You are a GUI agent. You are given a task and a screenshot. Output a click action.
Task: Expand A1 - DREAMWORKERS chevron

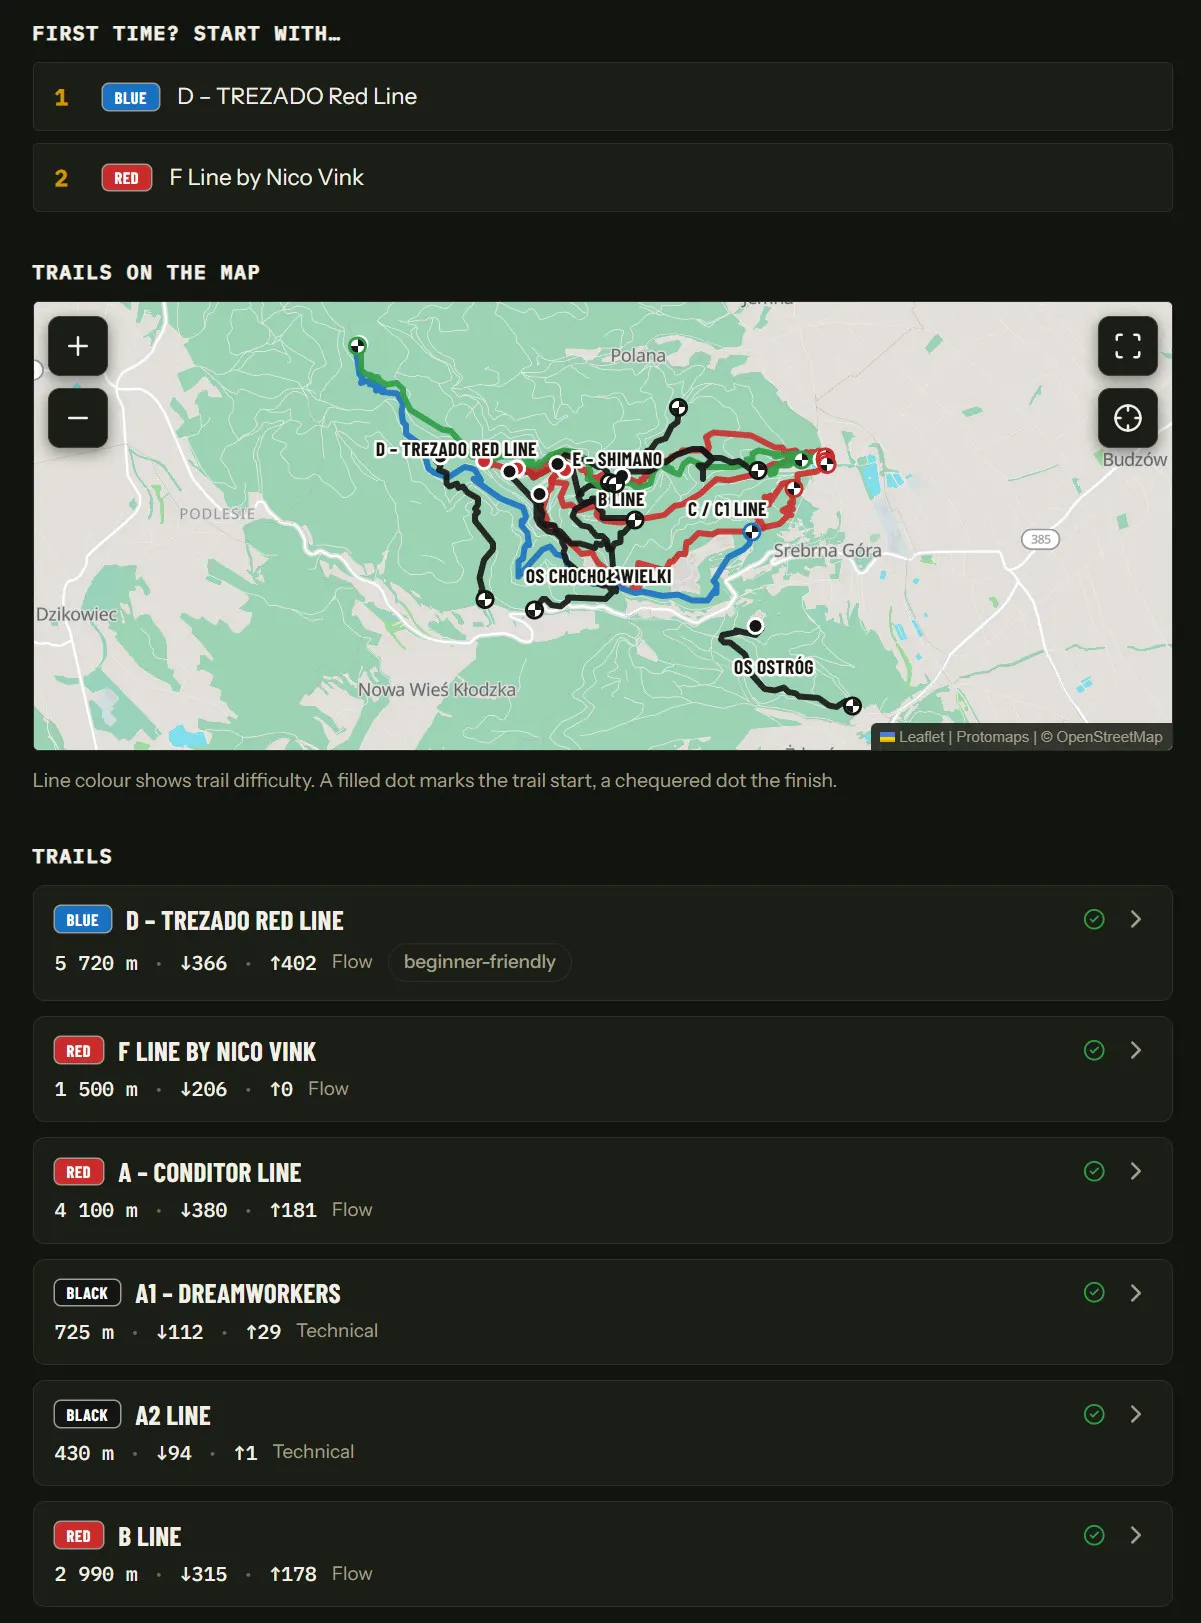[1135, 1293]
